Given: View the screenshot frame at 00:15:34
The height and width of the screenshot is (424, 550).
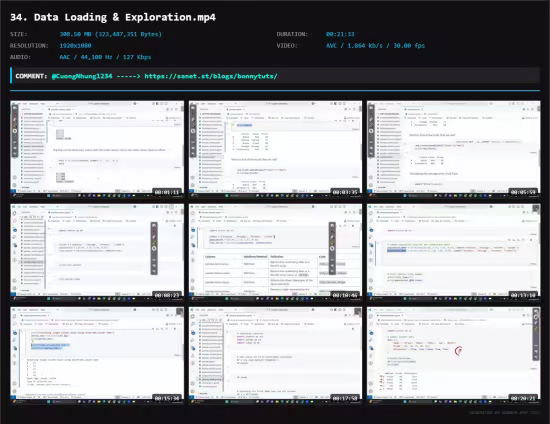Looking at the screenshot, I should pos(97,355).
